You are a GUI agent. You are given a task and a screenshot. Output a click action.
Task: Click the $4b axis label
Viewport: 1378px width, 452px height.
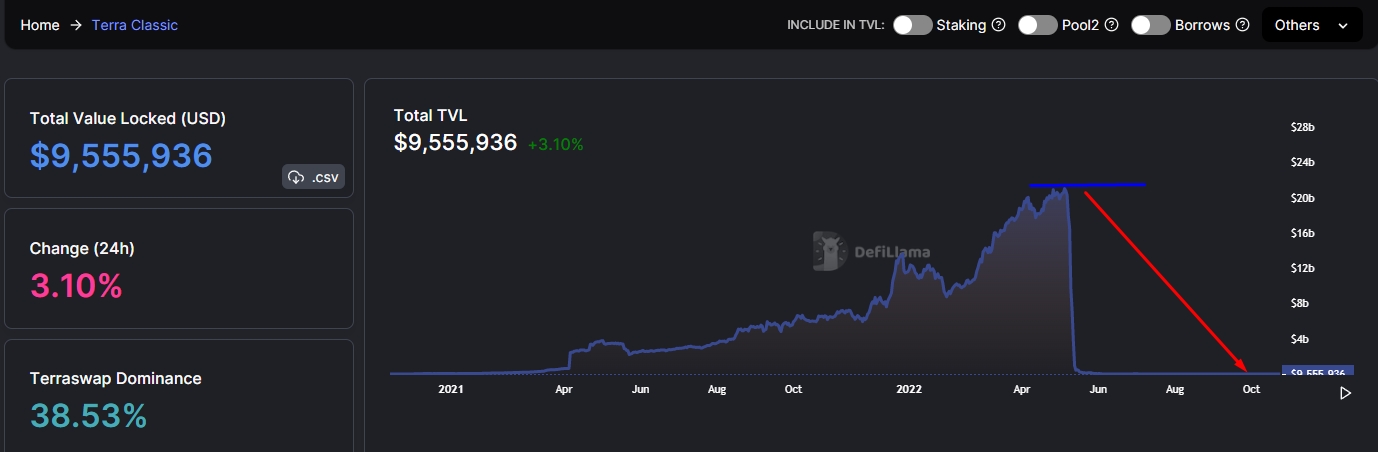1302,338
